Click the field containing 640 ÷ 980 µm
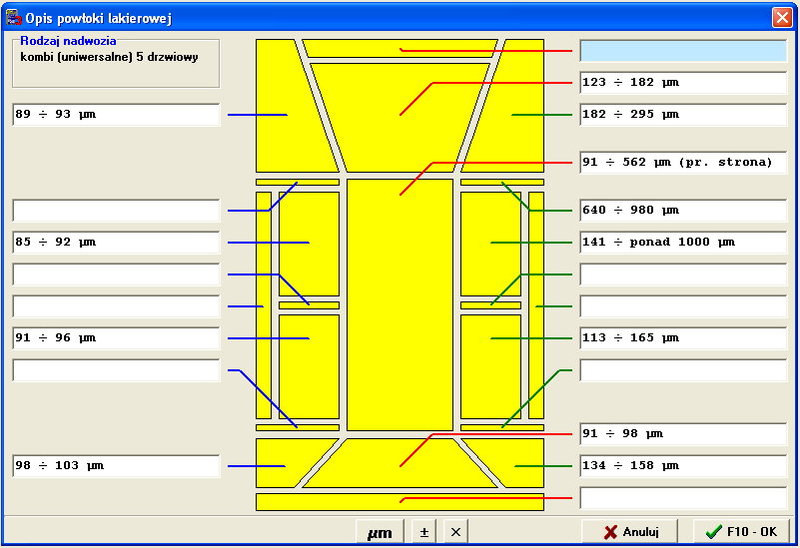Viewport: 800px width, 548px height. 683,211
